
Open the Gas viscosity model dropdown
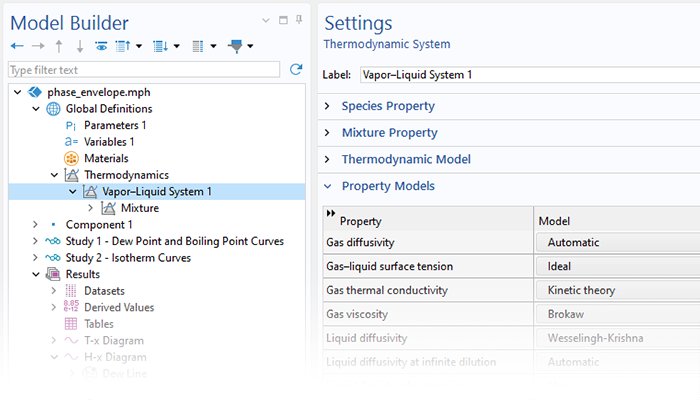pos(618,314)
